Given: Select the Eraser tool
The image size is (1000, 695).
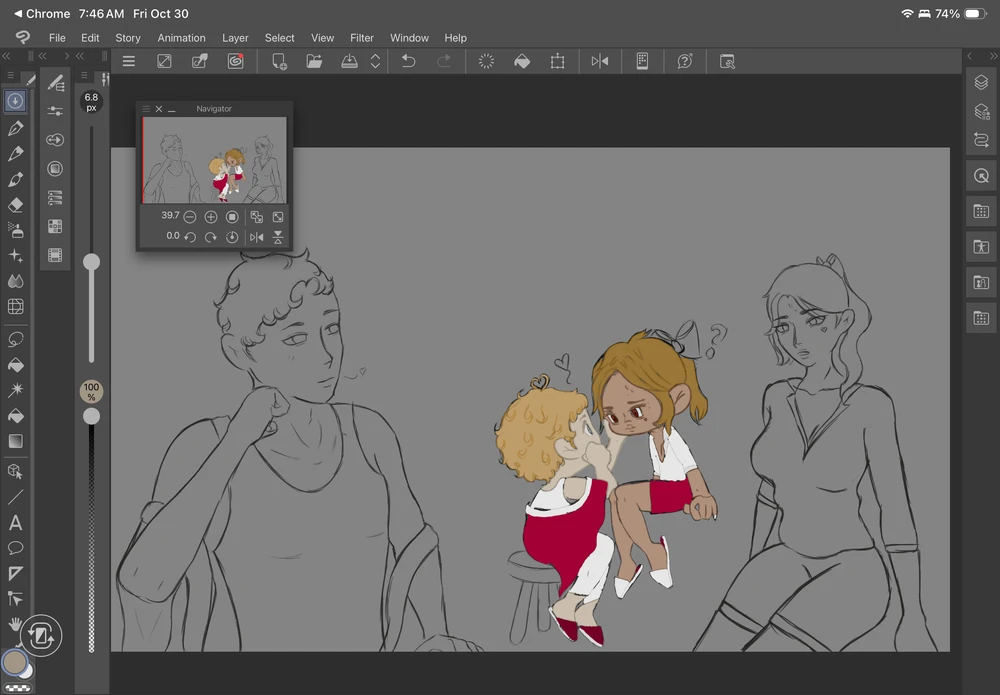Looking at the screenshot, I should [15, 205].
